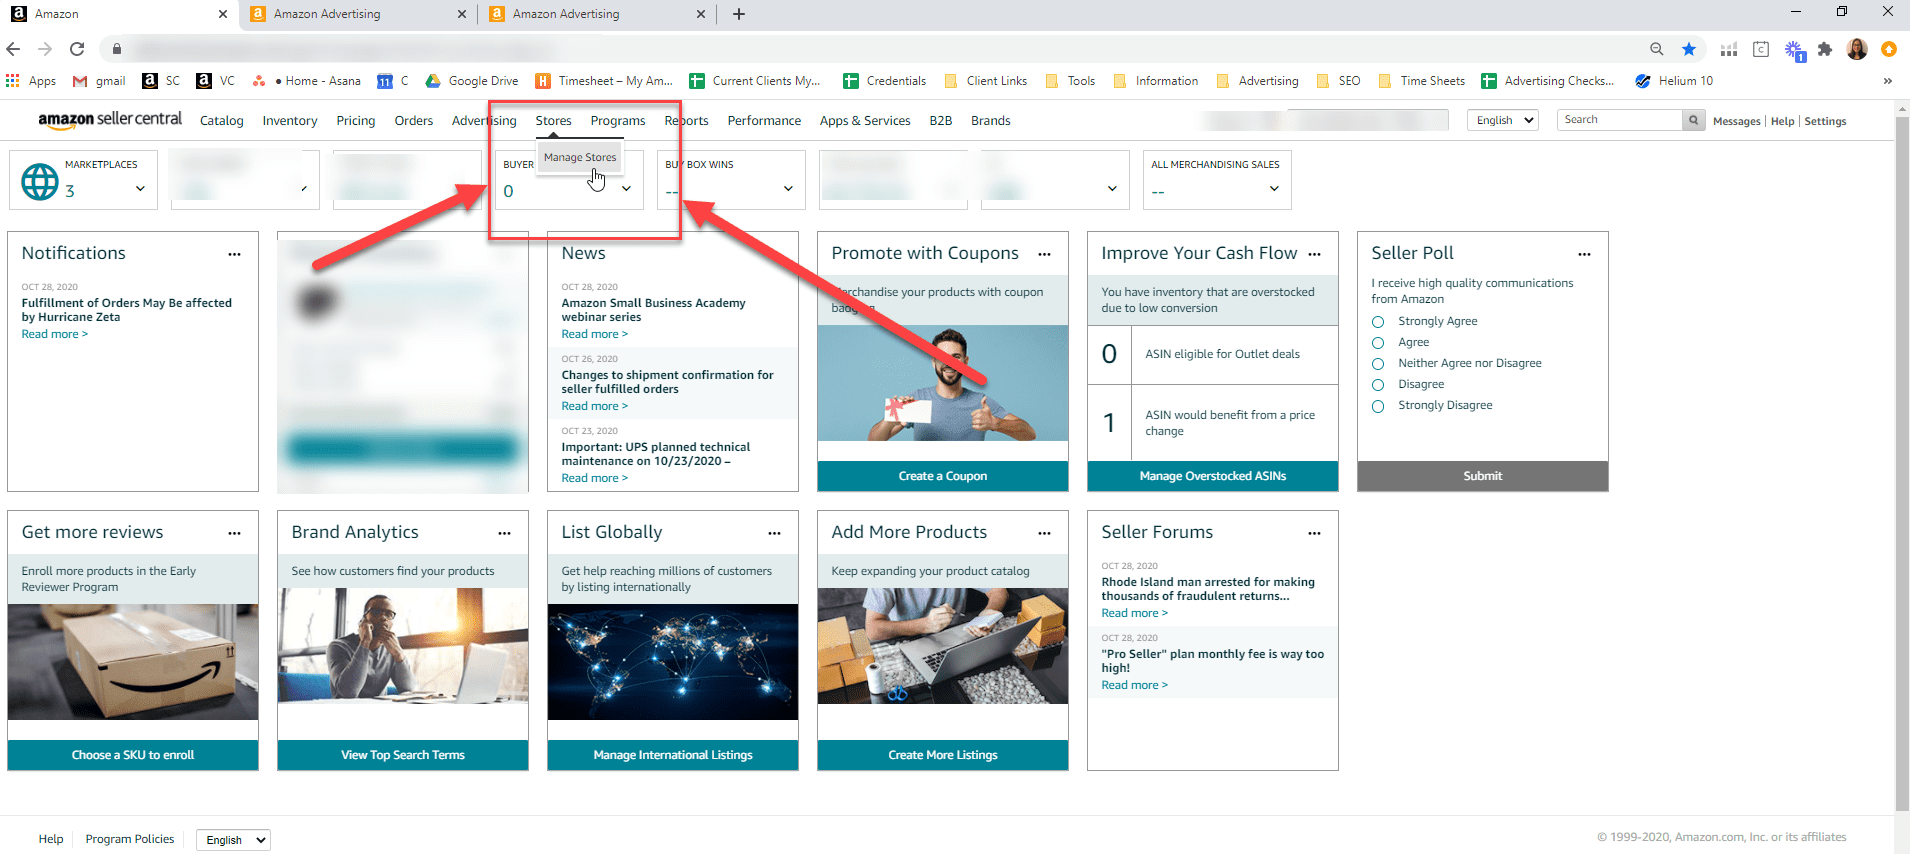Open the browser extensions puzzle icon
The height and width of the screenshot is (854, 1910).
(x=1825, y=49)
